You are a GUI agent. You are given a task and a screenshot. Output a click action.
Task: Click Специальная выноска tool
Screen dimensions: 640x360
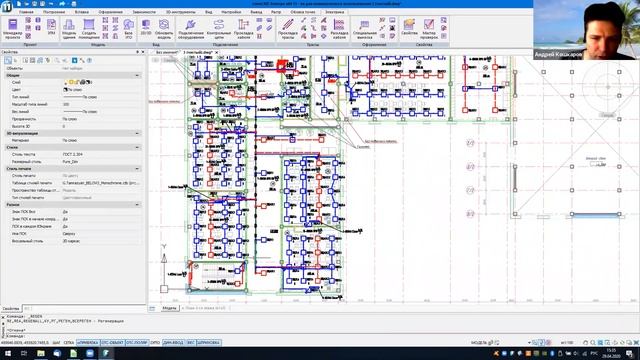coord(364,29)
